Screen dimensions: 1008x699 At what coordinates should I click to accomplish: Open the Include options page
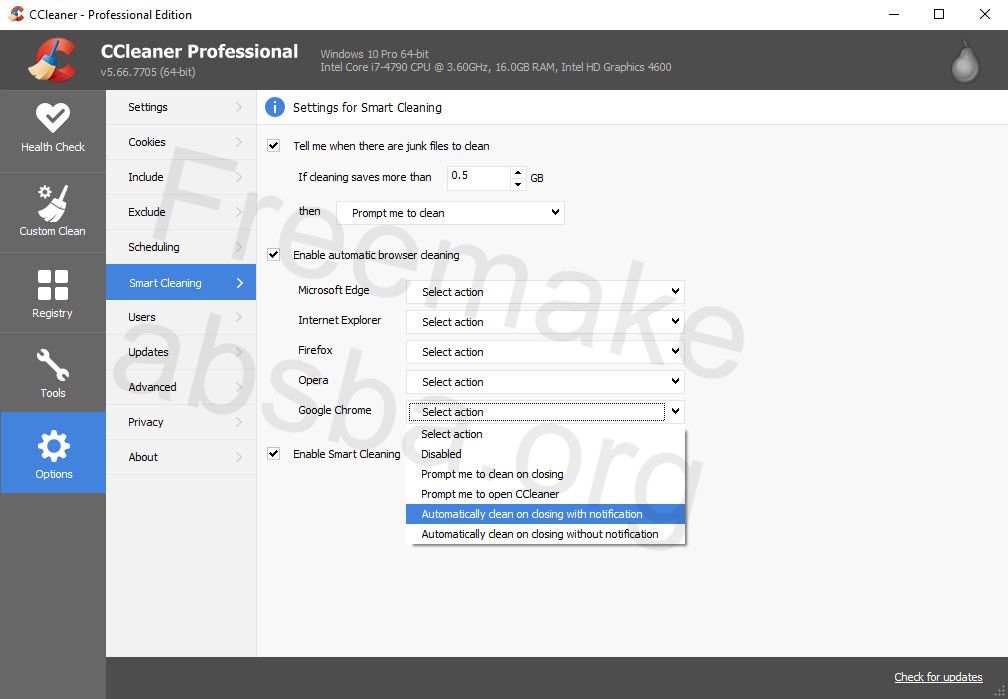tap(181, 177)
